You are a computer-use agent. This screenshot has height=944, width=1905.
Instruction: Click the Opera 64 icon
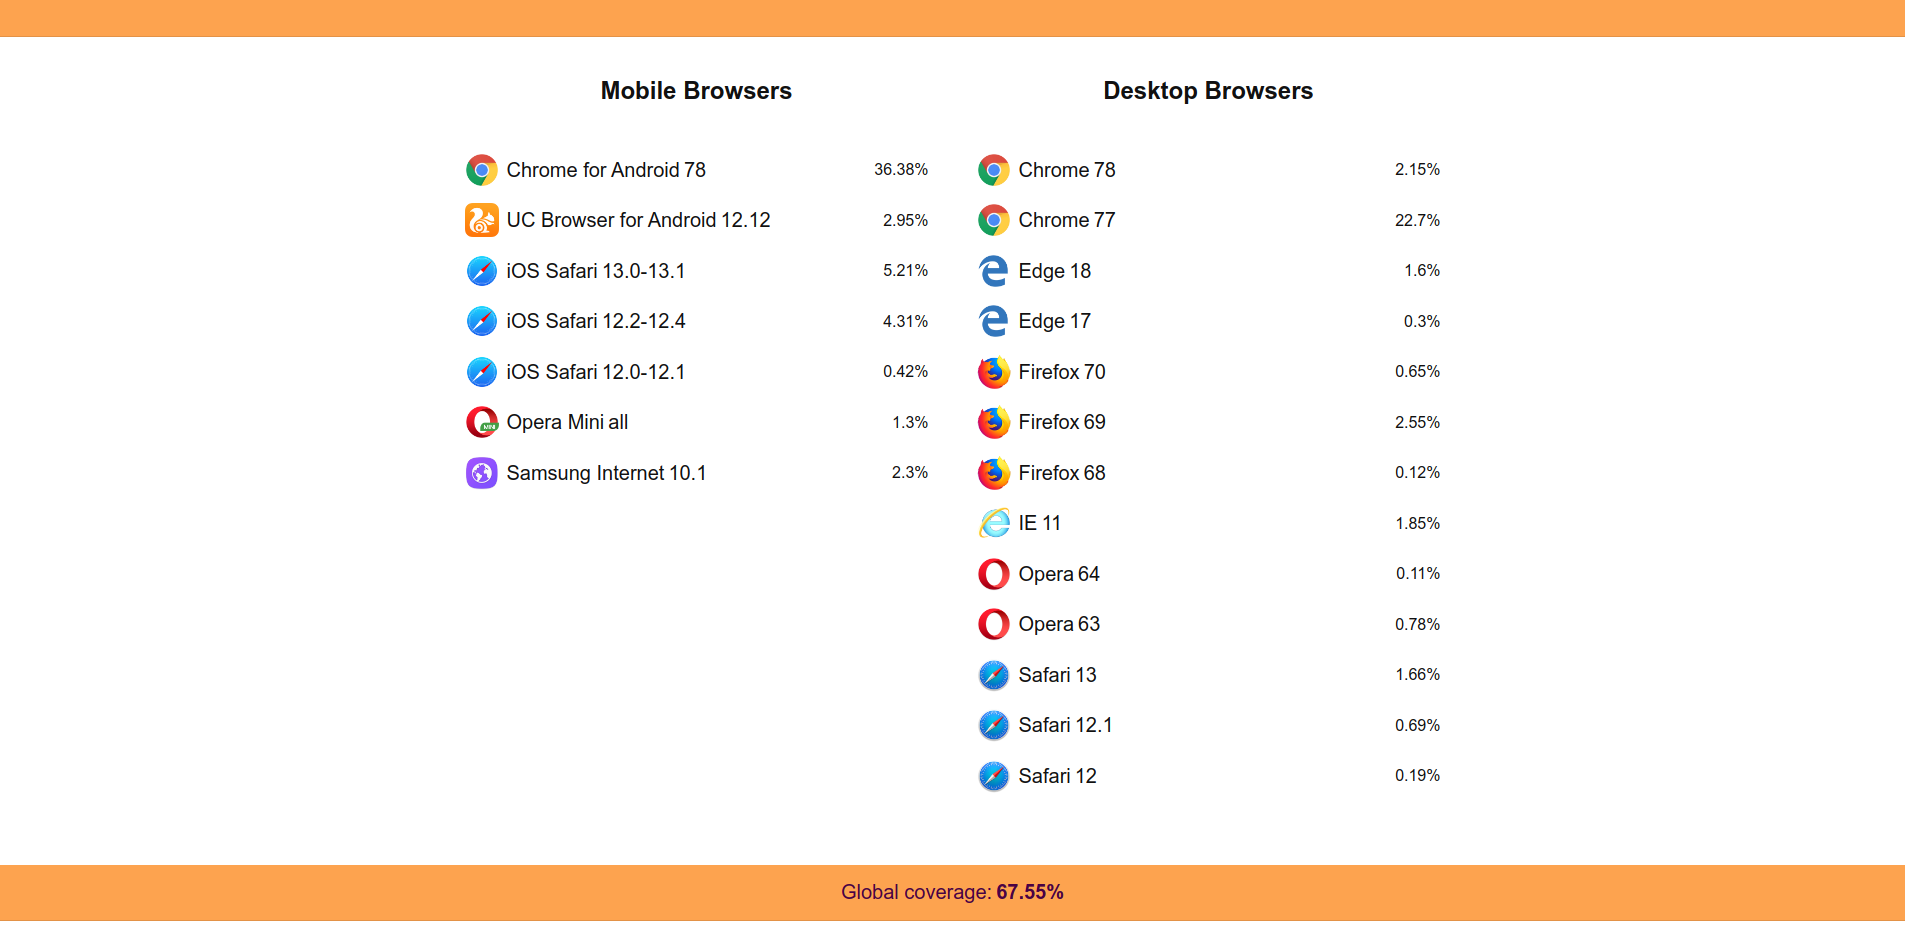994,574
